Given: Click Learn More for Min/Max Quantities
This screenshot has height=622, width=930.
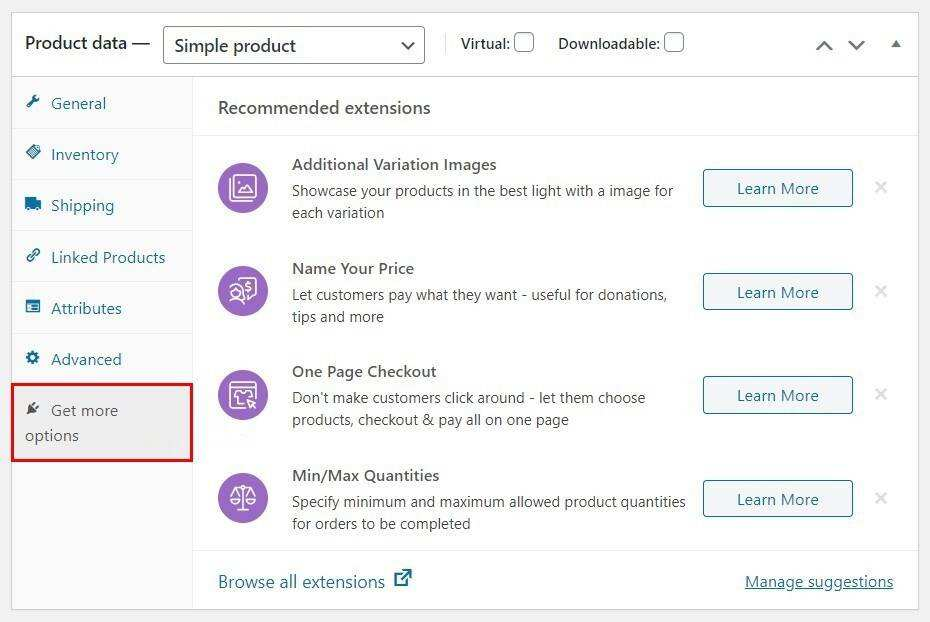Looking at the screenshot, I should (x=777, y=498).
